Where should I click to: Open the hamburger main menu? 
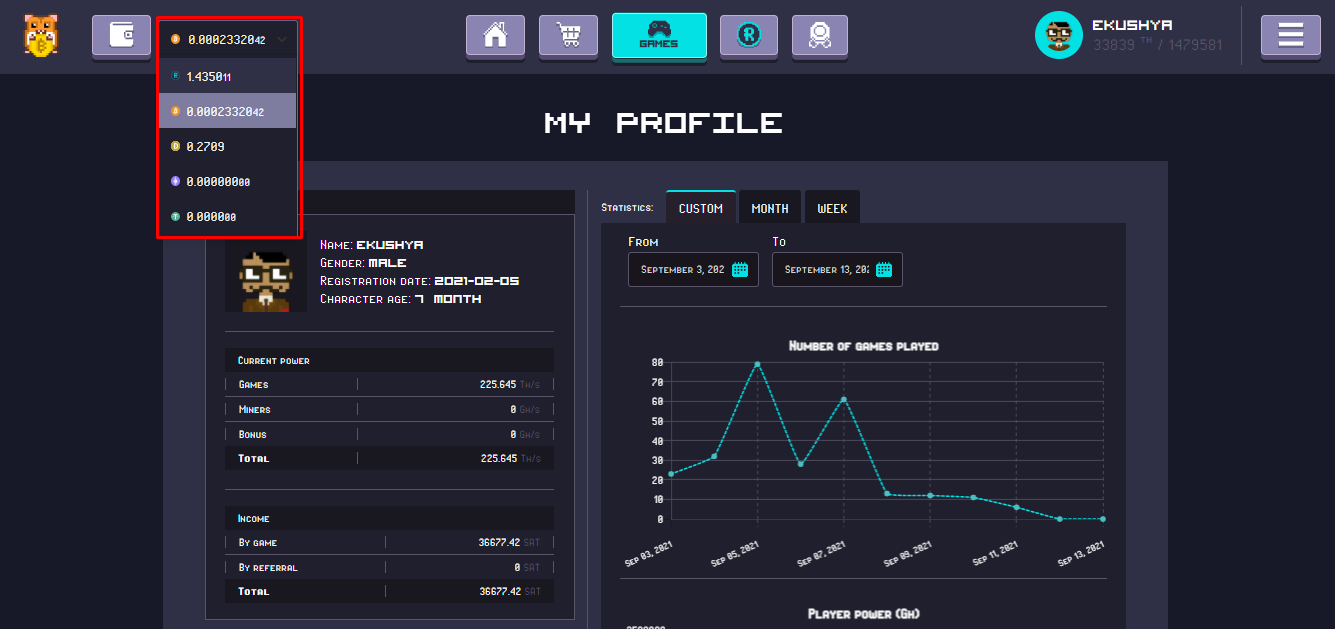1291,36
